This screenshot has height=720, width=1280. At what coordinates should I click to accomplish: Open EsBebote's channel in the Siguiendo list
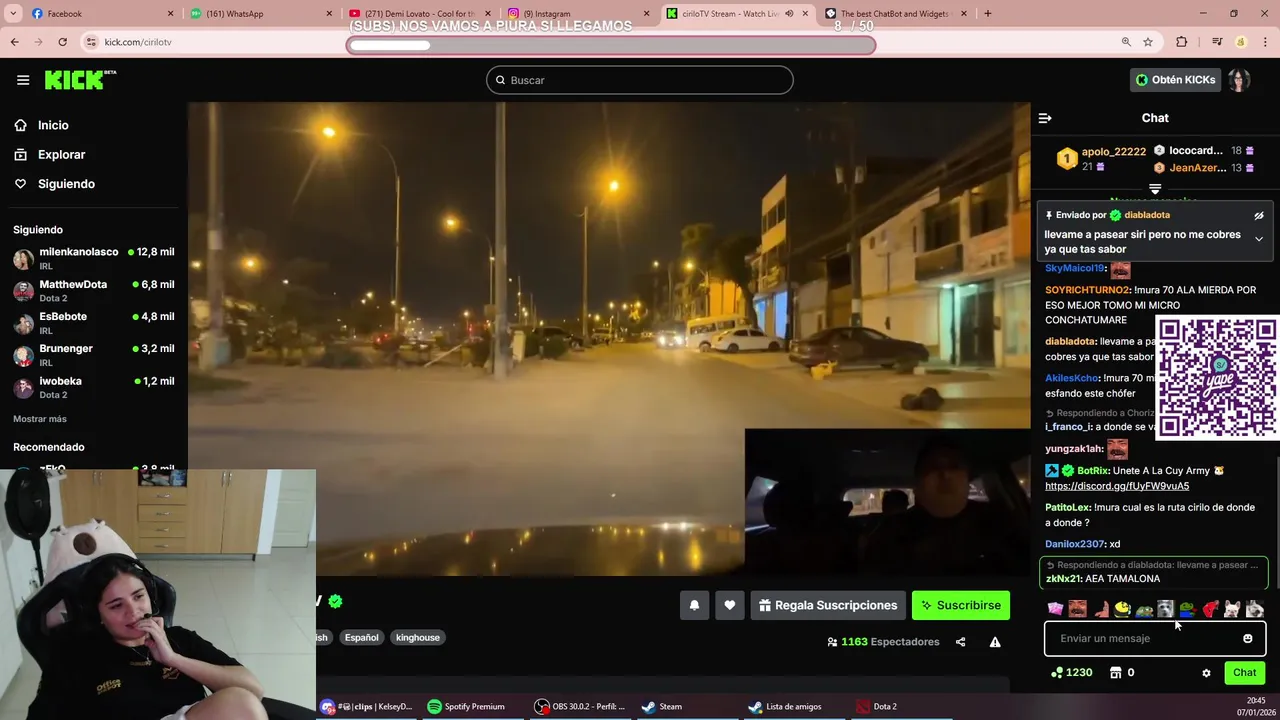94,323
